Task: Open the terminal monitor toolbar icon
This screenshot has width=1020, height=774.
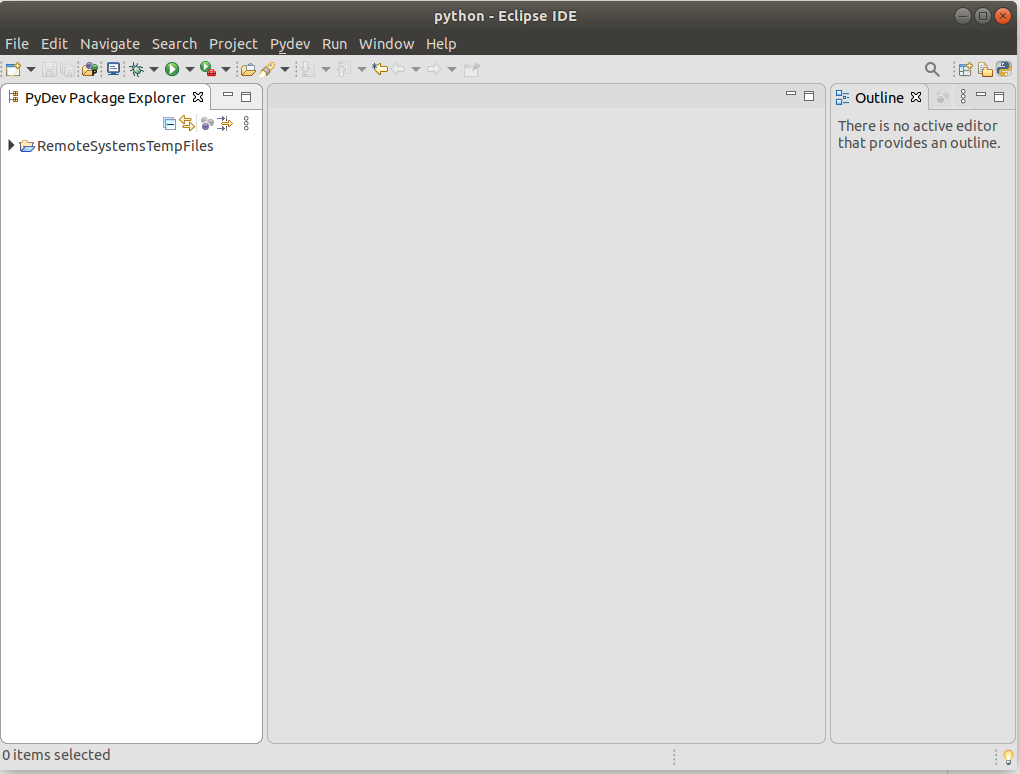Action: click(x=113, y=69)
